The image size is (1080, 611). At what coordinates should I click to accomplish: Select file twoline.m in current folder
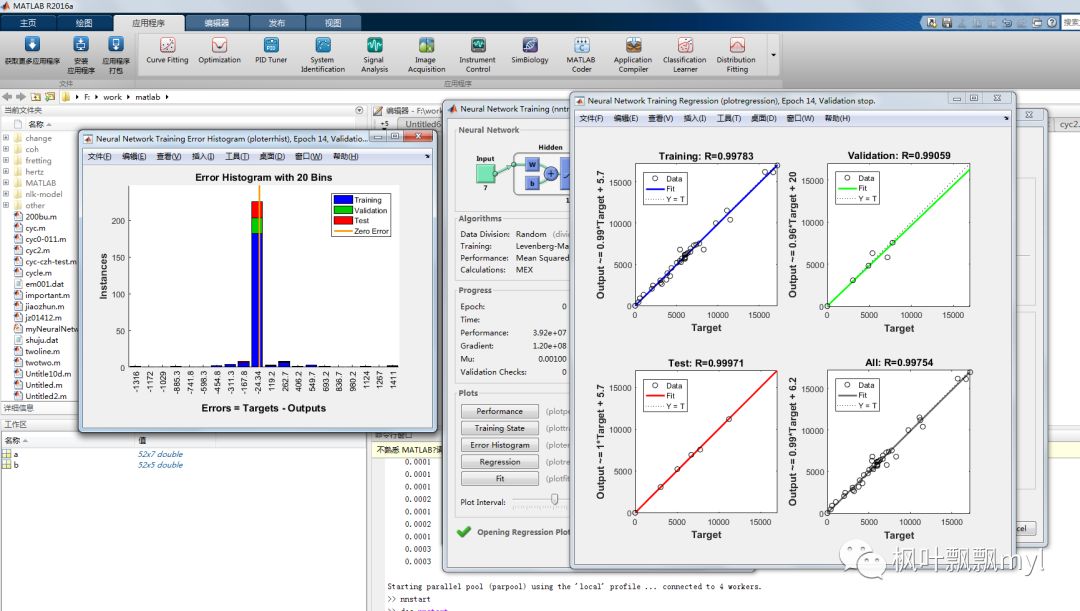[x=43, y=351]
